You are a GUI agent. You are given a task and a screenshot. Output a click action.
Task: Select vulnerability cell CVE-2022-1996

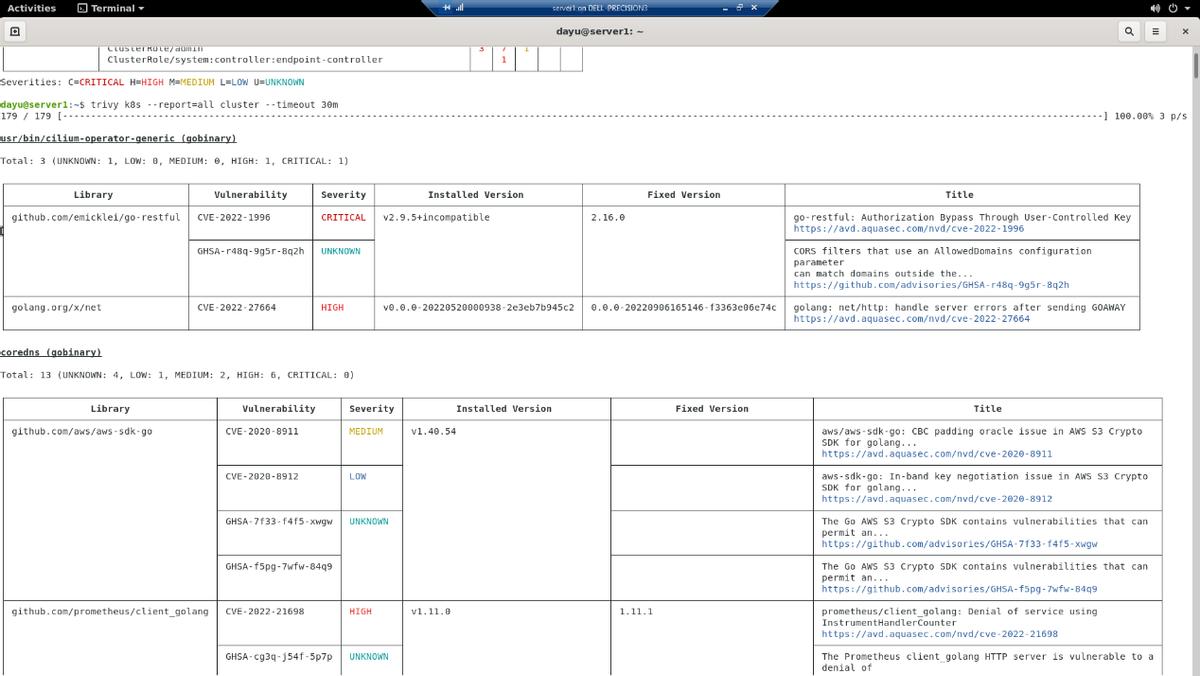click(x=234, y=217)
